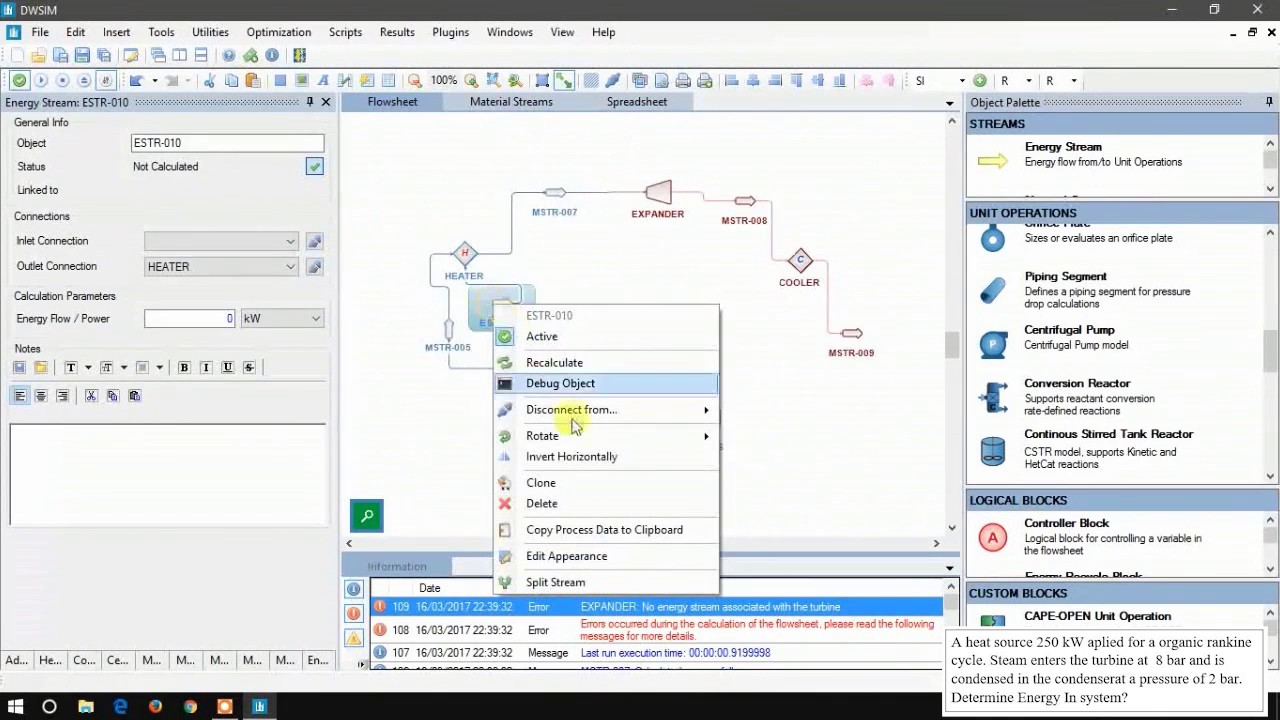Select the EXPANDER unit on the flowsheet
1280x720 pixels.
tap(658, 192)
